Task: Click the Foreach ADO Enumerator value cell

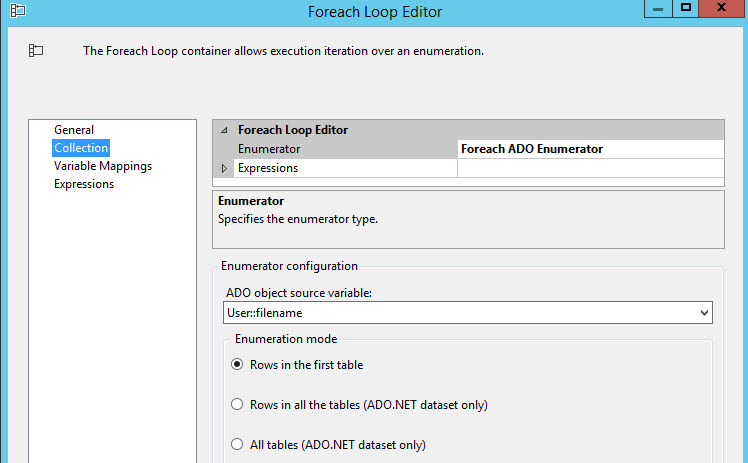Action: (x=590, y=149)
